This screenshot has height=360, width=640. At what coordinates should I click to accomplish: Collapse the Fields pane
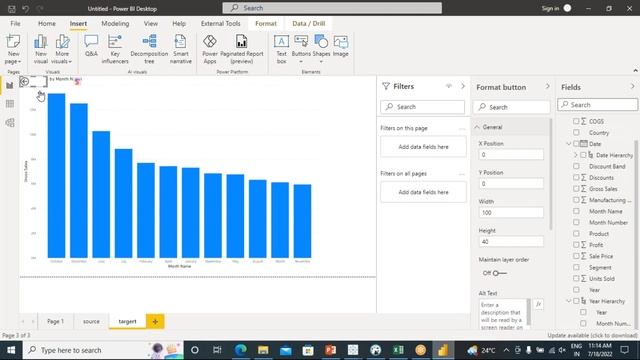click(x=633, y=86)
